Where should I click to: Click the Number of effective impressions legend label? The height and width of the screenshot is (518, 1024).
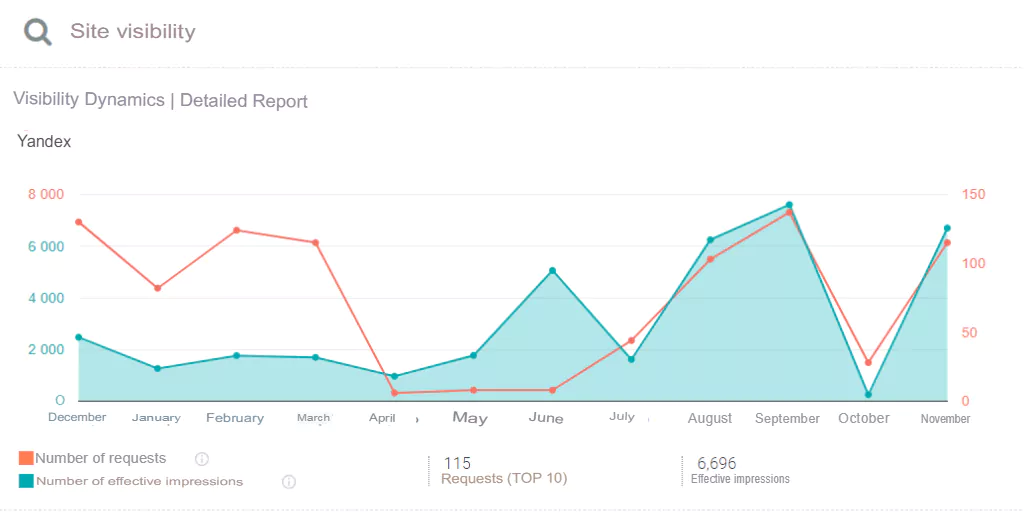point(139,481)
